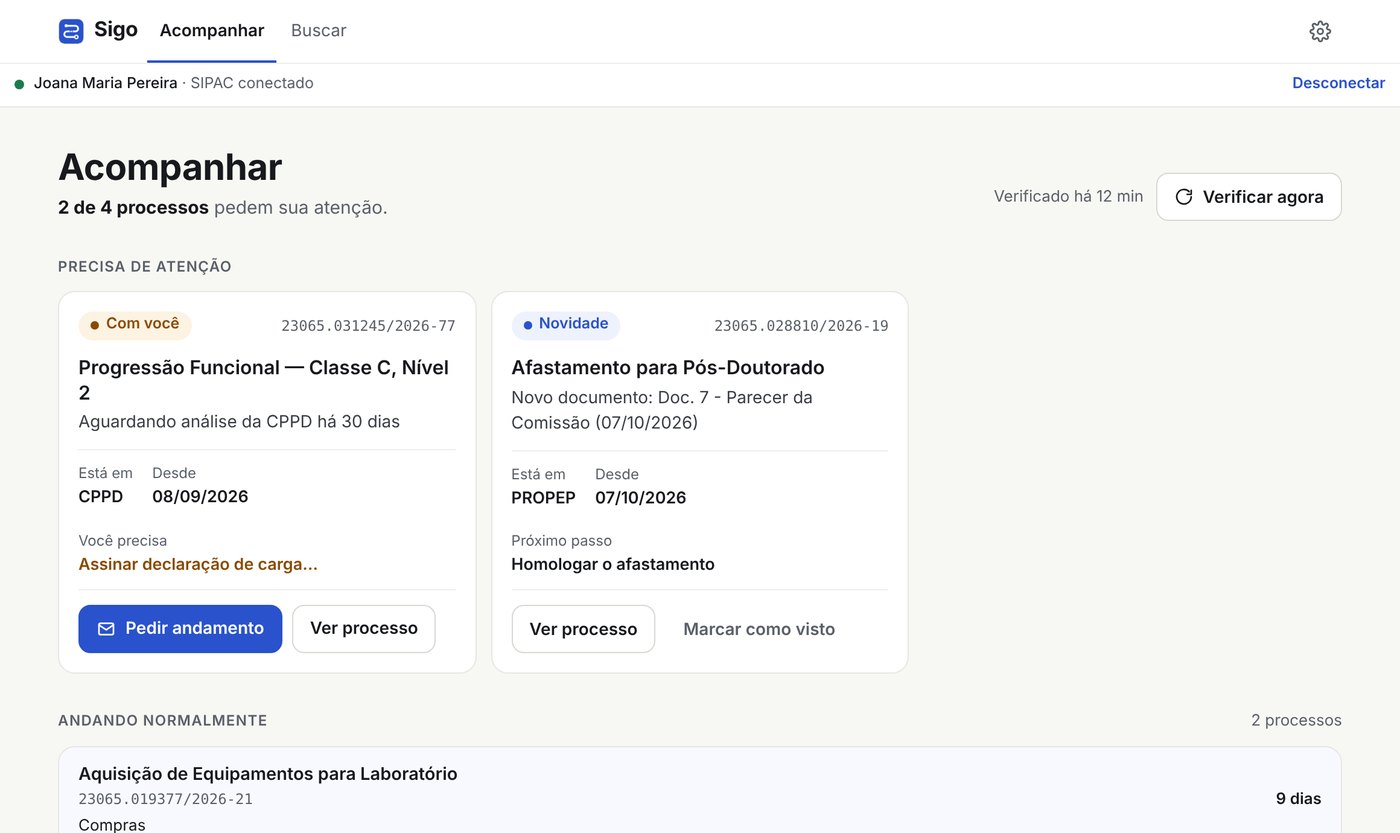Screen dimensions: 1400x833
Task: Click the date 07/10/2026 under Desde
Action: click(x=640, y=498)
